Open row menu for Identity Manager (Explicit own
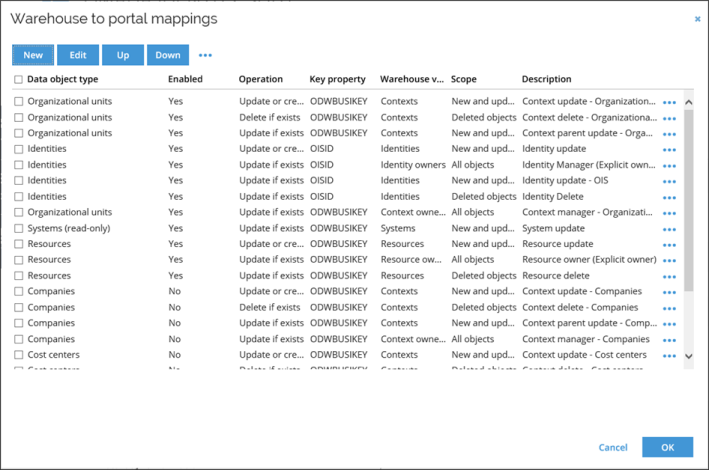Image resolution: width=709 pixels, height=470 pixels. click(669, 166)
